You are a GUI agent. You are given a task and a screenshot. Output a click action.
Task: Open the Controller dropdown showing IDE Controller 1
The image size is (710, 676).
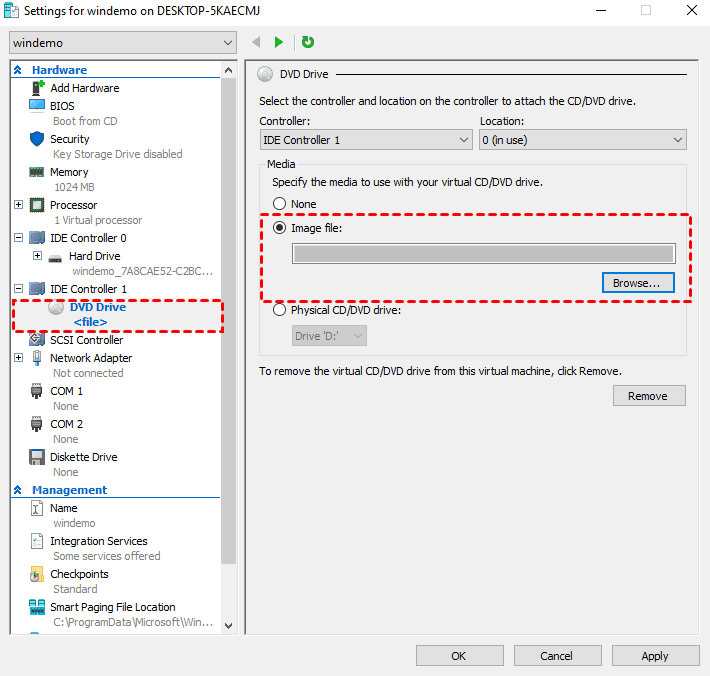coord(366,140)
